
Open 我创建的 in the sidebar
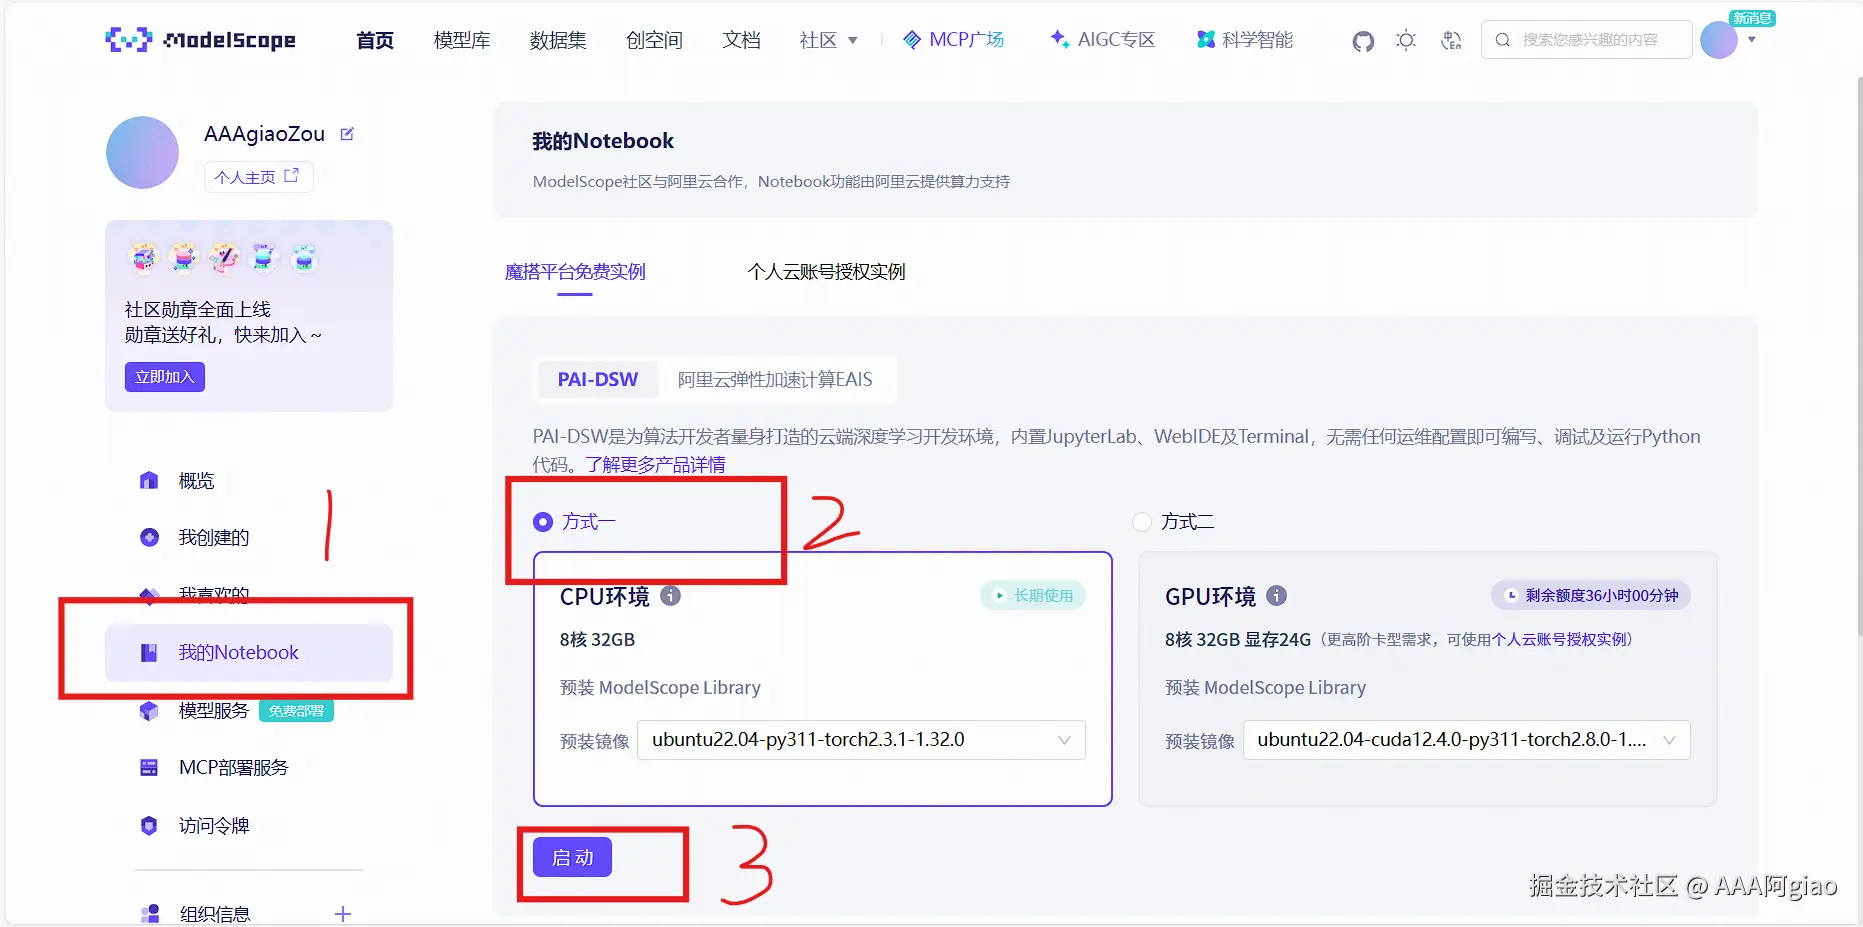pos(214,538)
